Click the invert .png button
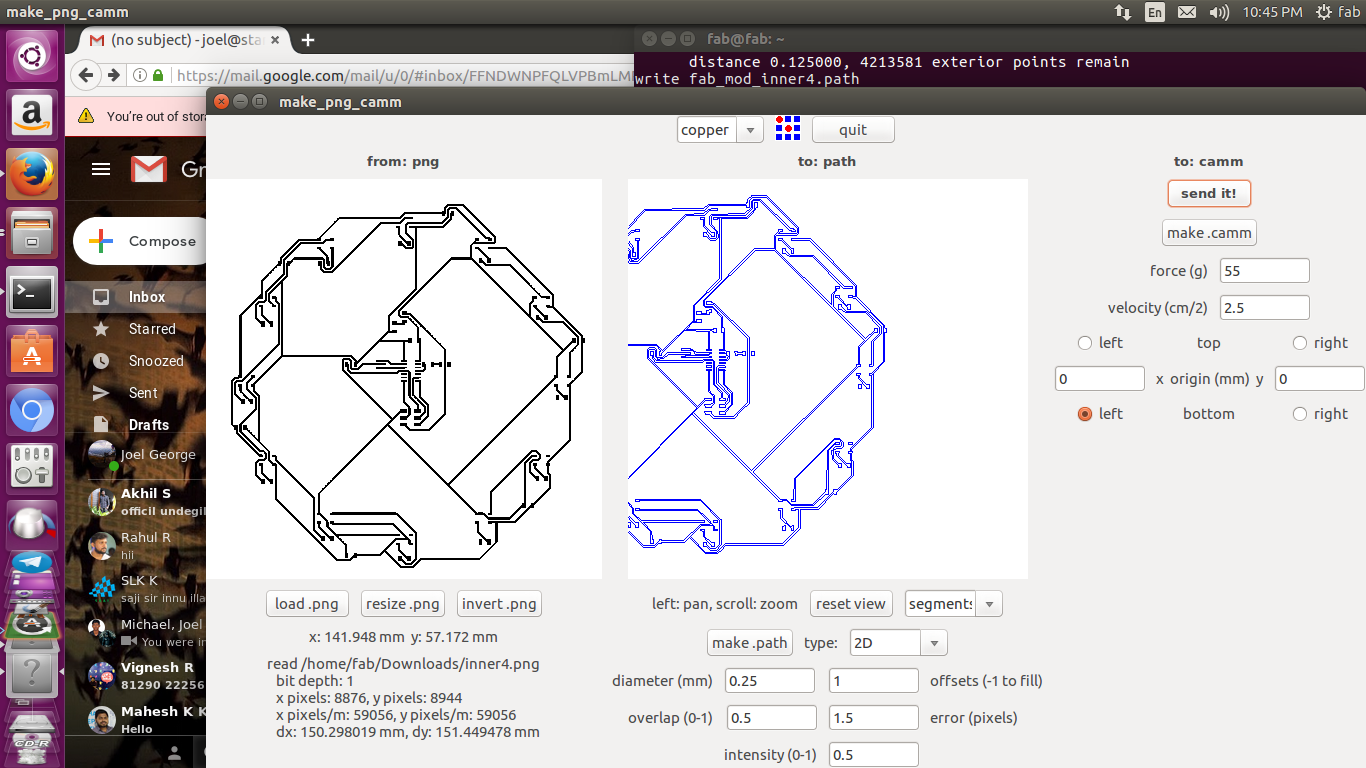 coord(499,604)
